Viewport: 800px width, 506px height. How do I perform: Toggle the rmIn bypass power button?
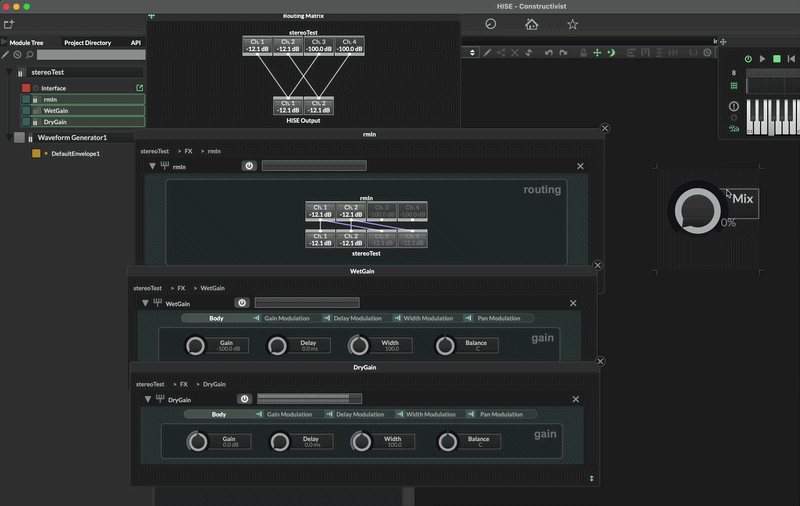pyautogui.click(x=248, y=166)
